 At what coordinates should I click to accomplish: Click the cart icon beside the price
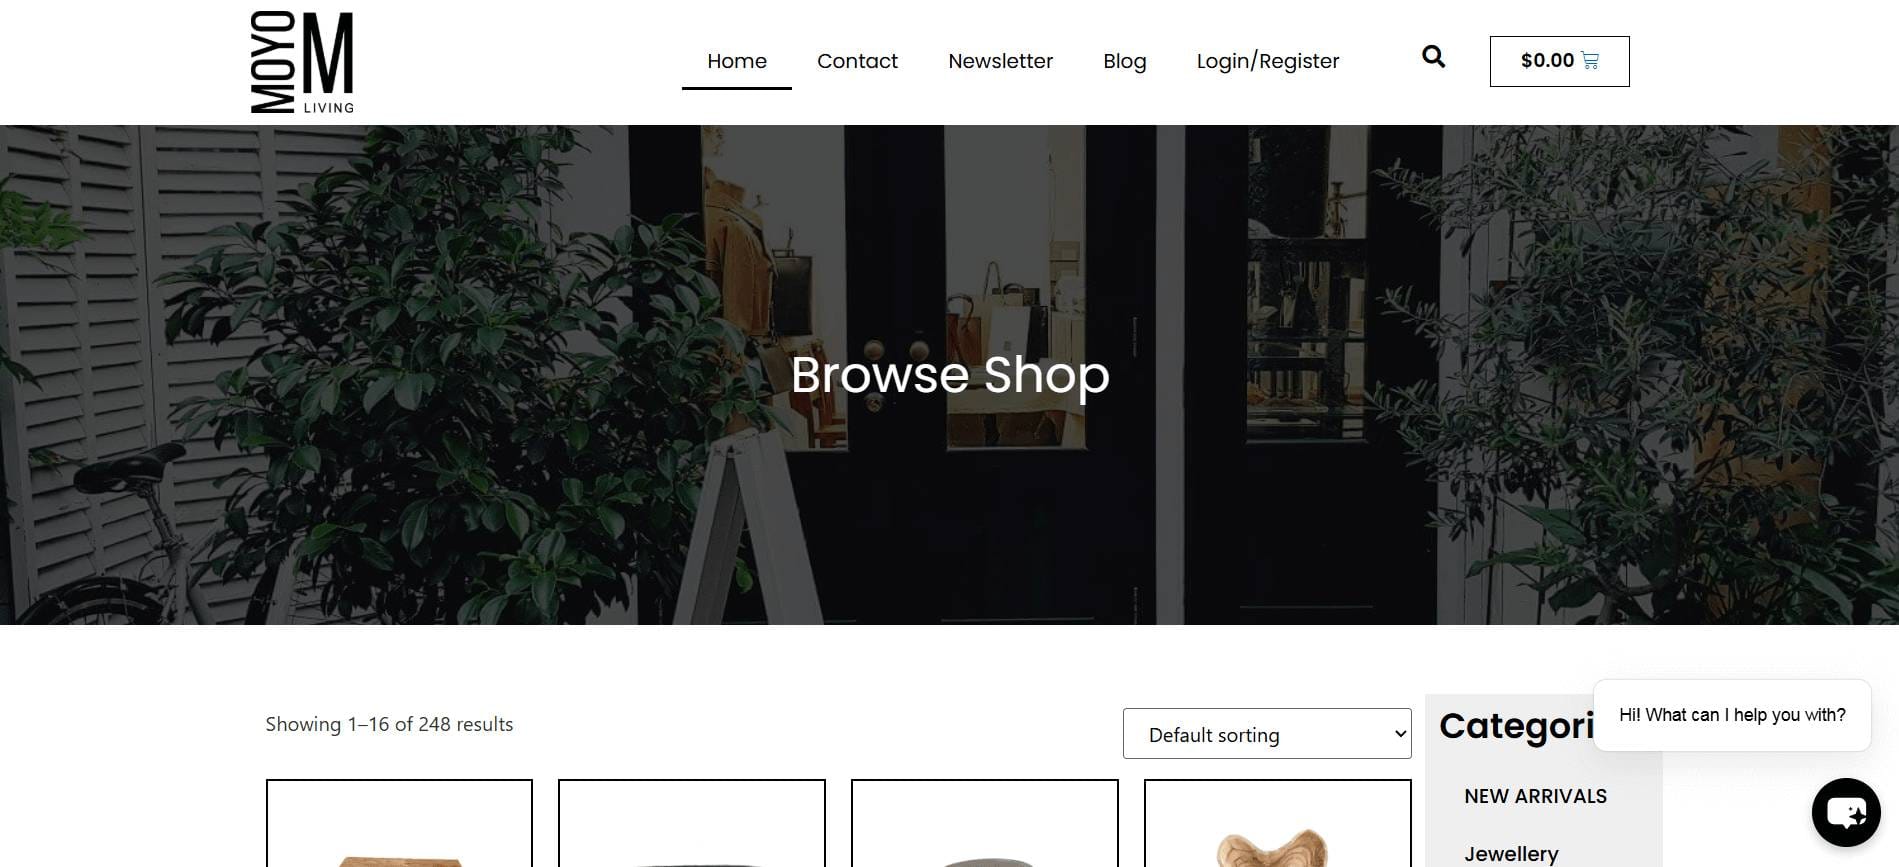[x=1590, y=61]
